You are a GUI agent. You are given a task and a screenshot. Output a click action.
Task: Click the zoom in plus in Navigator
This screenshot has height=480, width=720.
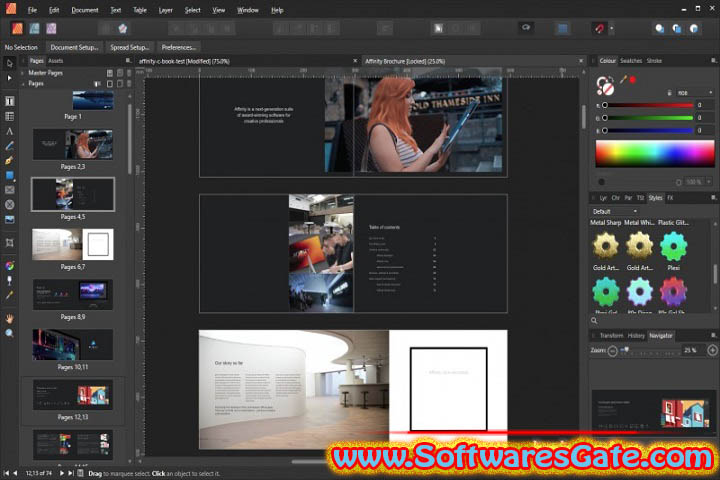(x=712, y=350)
